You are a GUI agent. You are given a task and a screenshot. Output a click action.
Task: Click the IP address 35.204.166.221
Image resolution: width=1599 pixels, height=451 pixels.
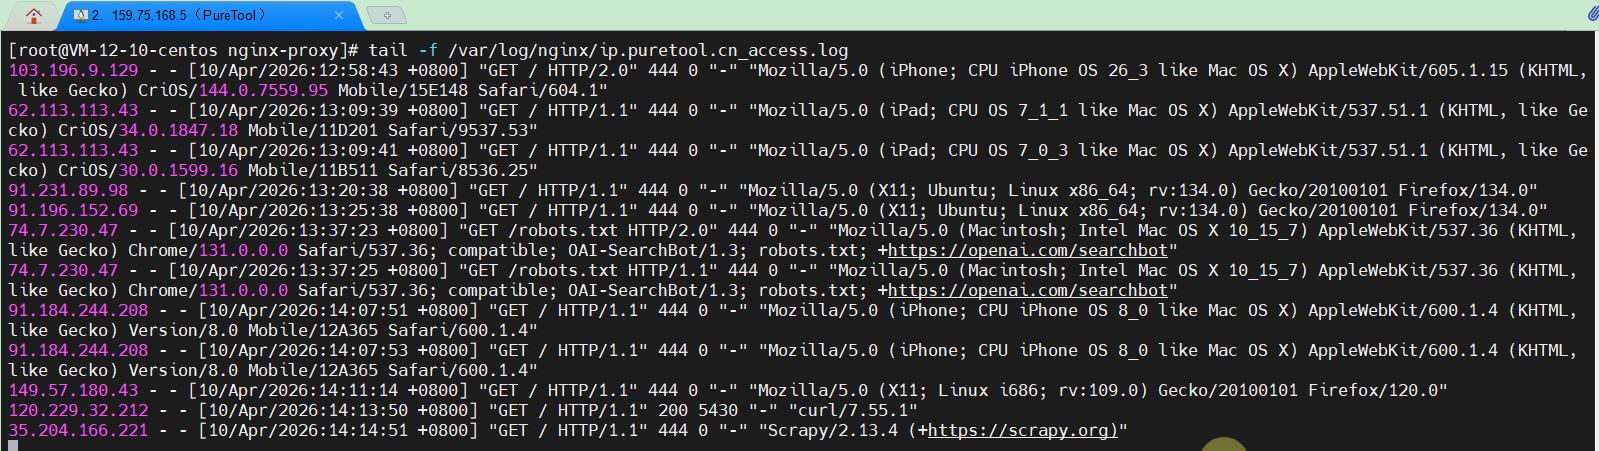coord(78,430)
